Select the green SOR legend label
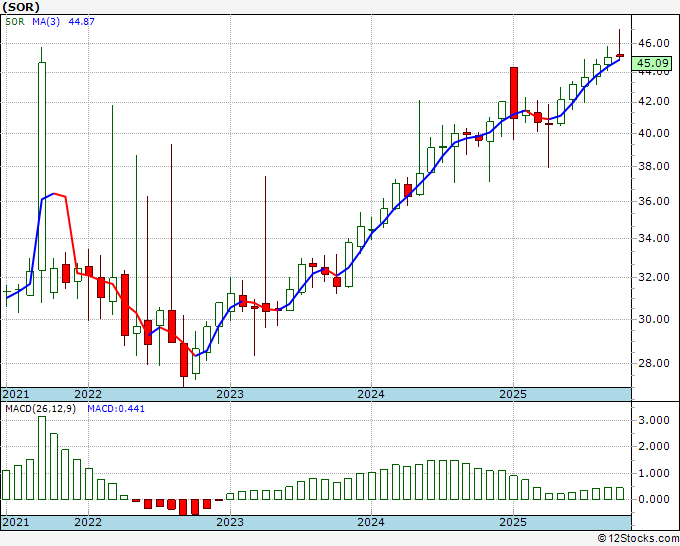This screenshot has width=680, height=546. [x=15, y=22]
